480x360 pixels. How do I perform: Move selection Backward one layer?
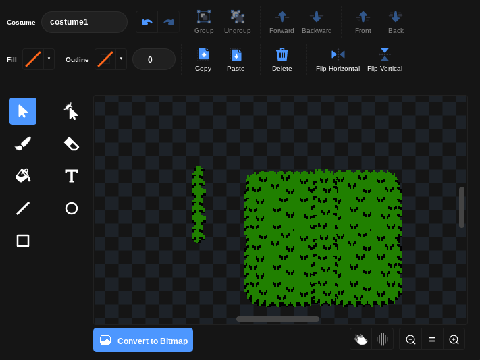tap(316, 22)
